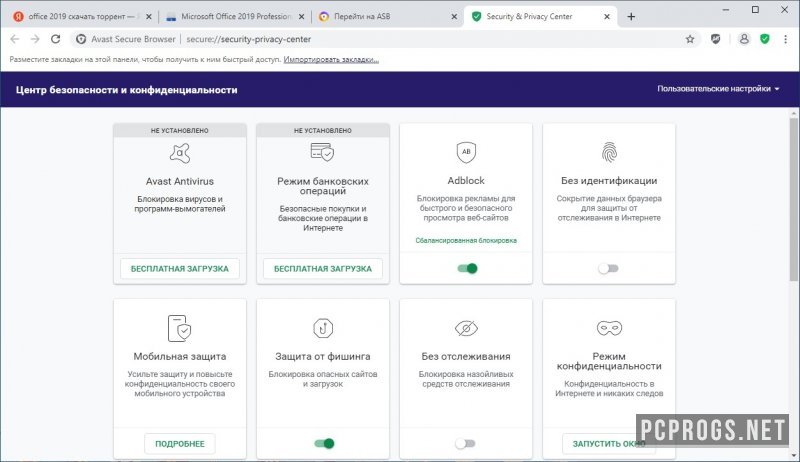Click the Mobile protection phone icon

(179, 328)
